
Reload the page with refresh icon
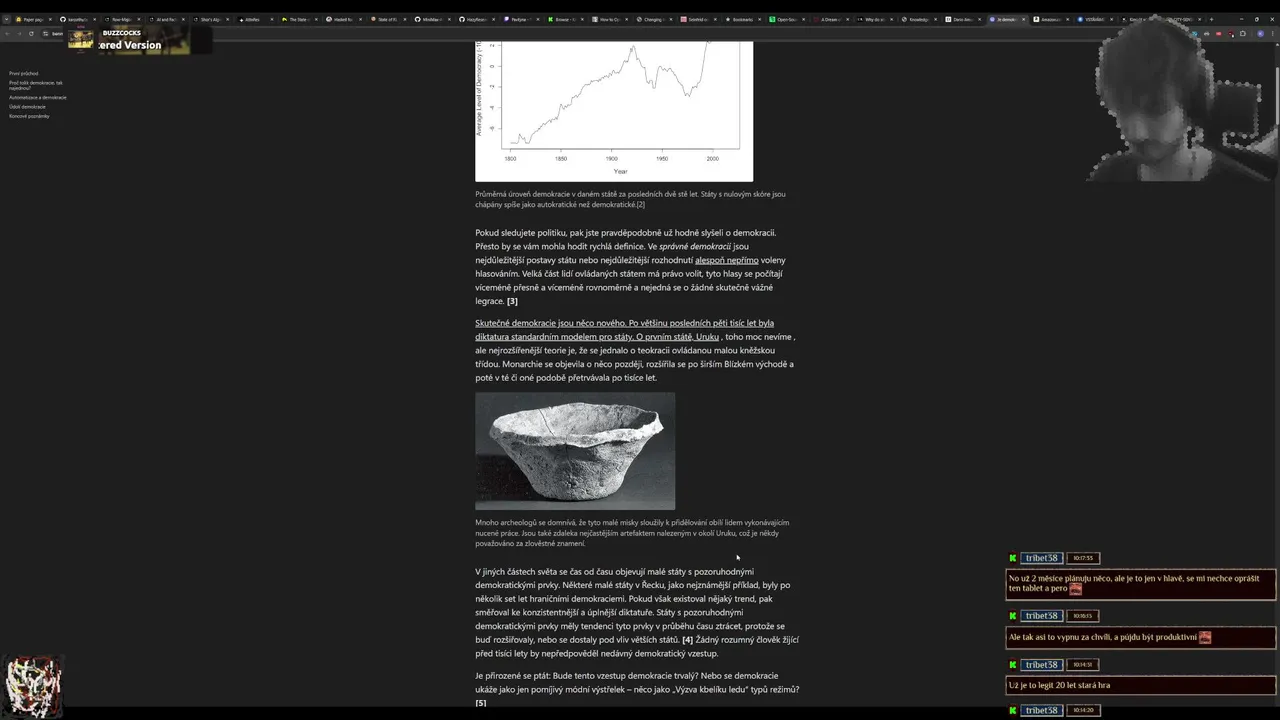click(31, 33)
